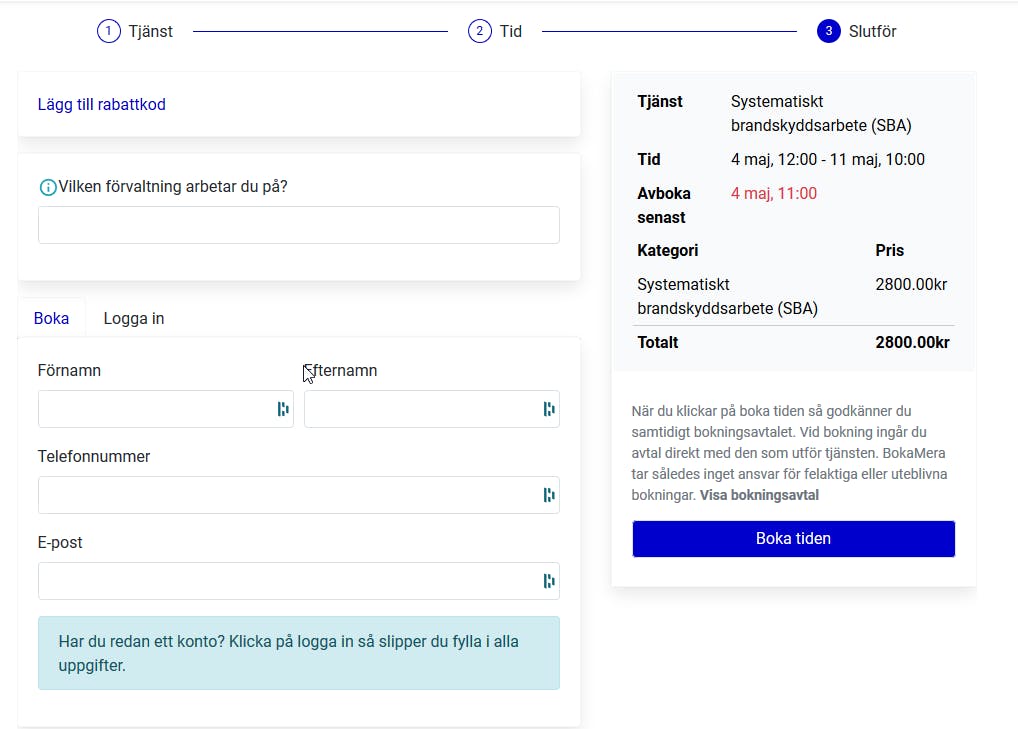The image size is (1018, 729).
Task: Click the Tid step label
Action: 511,31
